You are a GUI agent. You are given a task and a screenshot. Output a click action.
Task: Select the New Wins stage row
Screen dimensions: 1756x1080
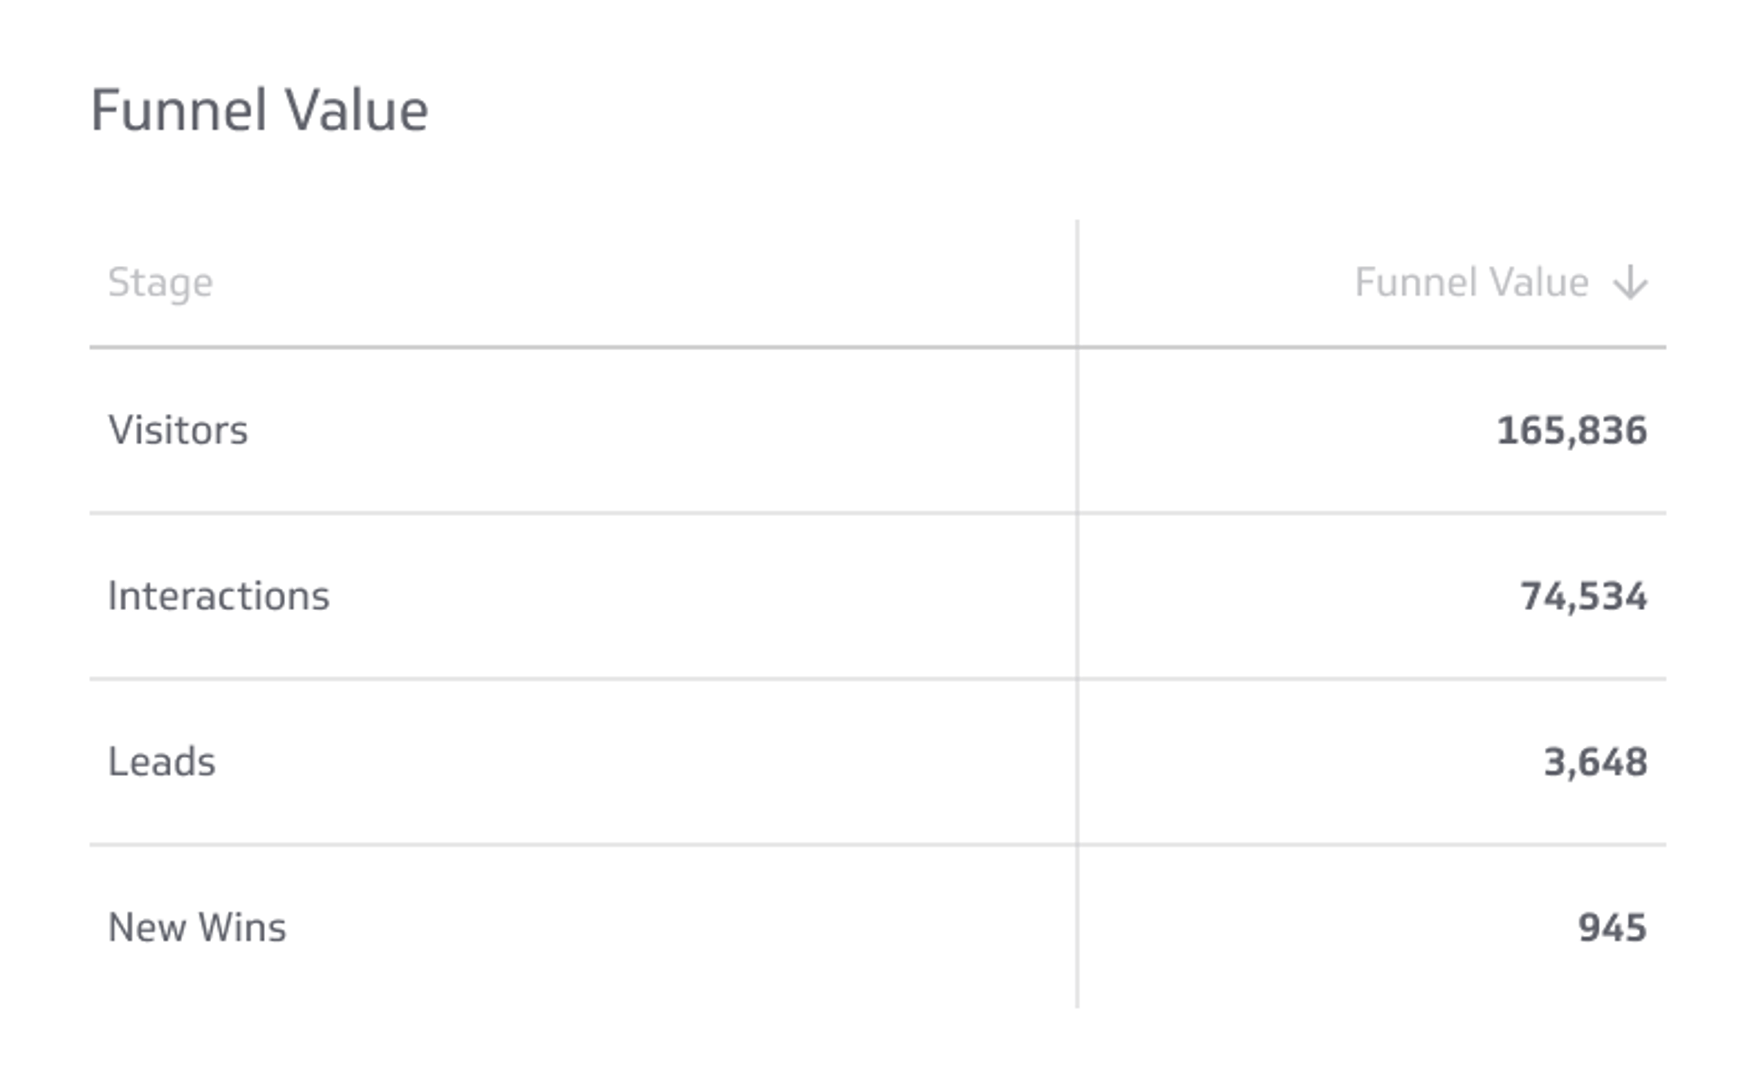pos(600,927)
